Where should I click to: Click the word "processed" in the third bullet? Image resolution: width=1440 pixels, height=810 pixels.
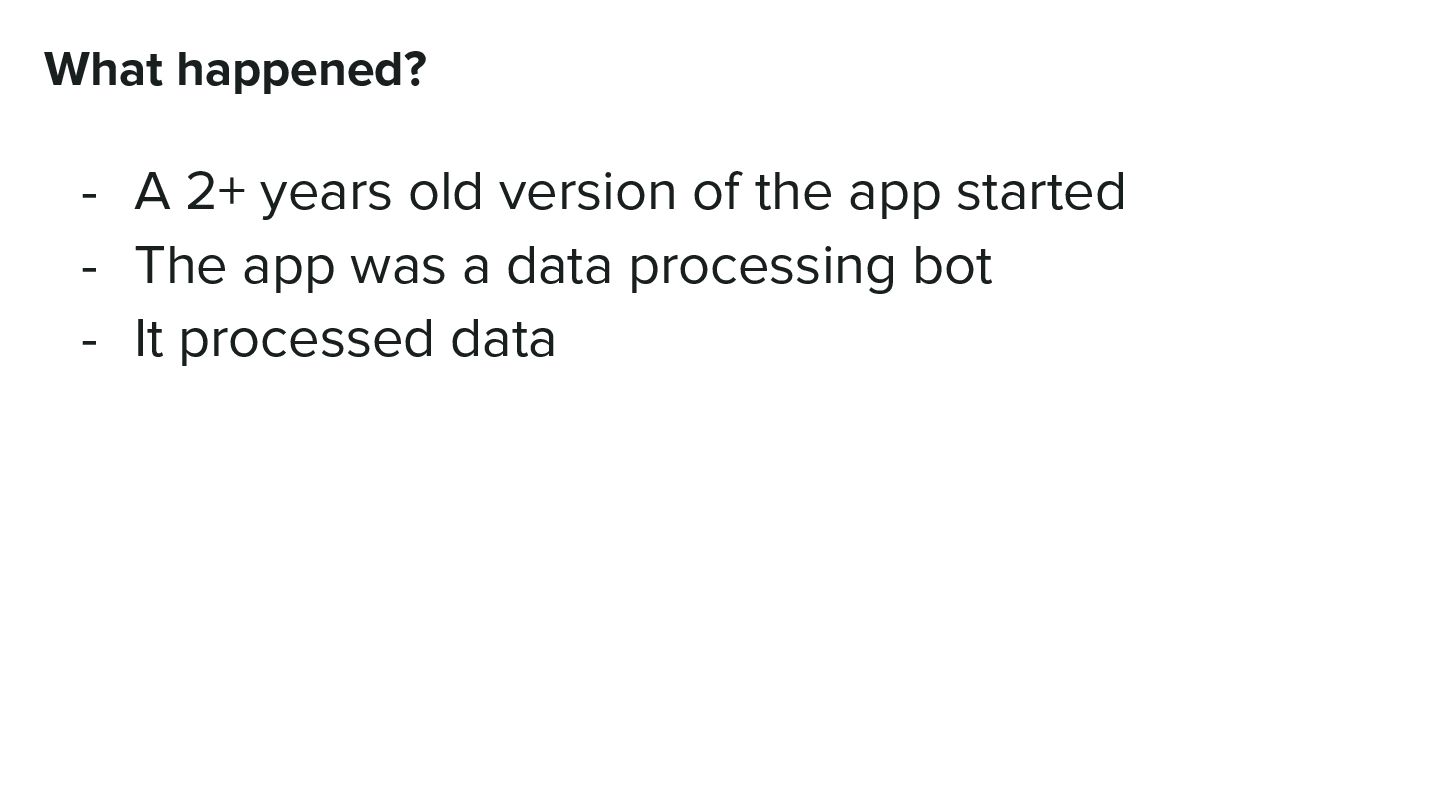point(305,341)
